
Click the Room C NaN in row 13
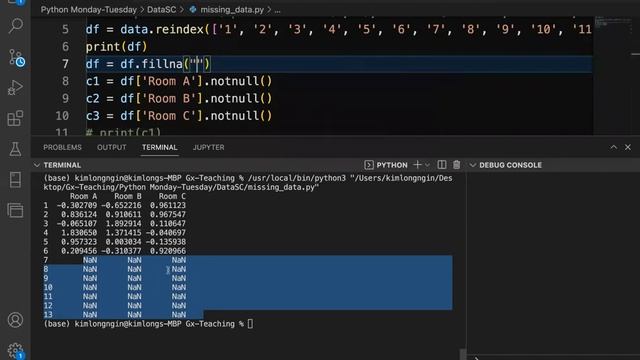coord(179,315)
